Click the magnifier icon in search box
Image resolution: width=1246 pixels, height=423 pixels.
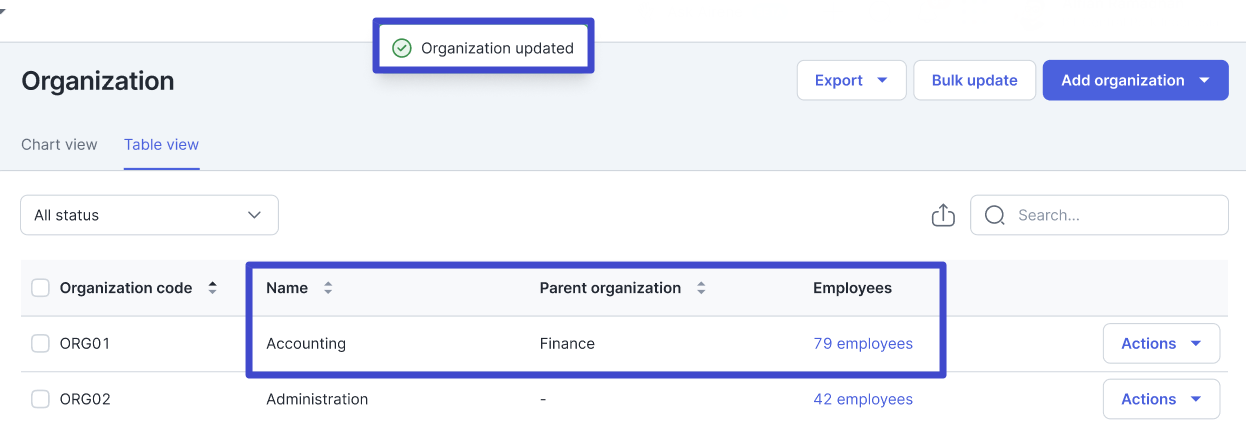click(994, 215)
